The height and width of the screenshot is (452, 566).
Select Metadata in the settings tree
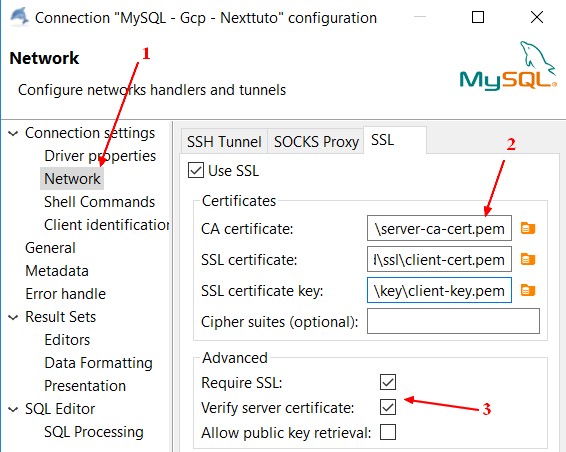click(57, 271)
